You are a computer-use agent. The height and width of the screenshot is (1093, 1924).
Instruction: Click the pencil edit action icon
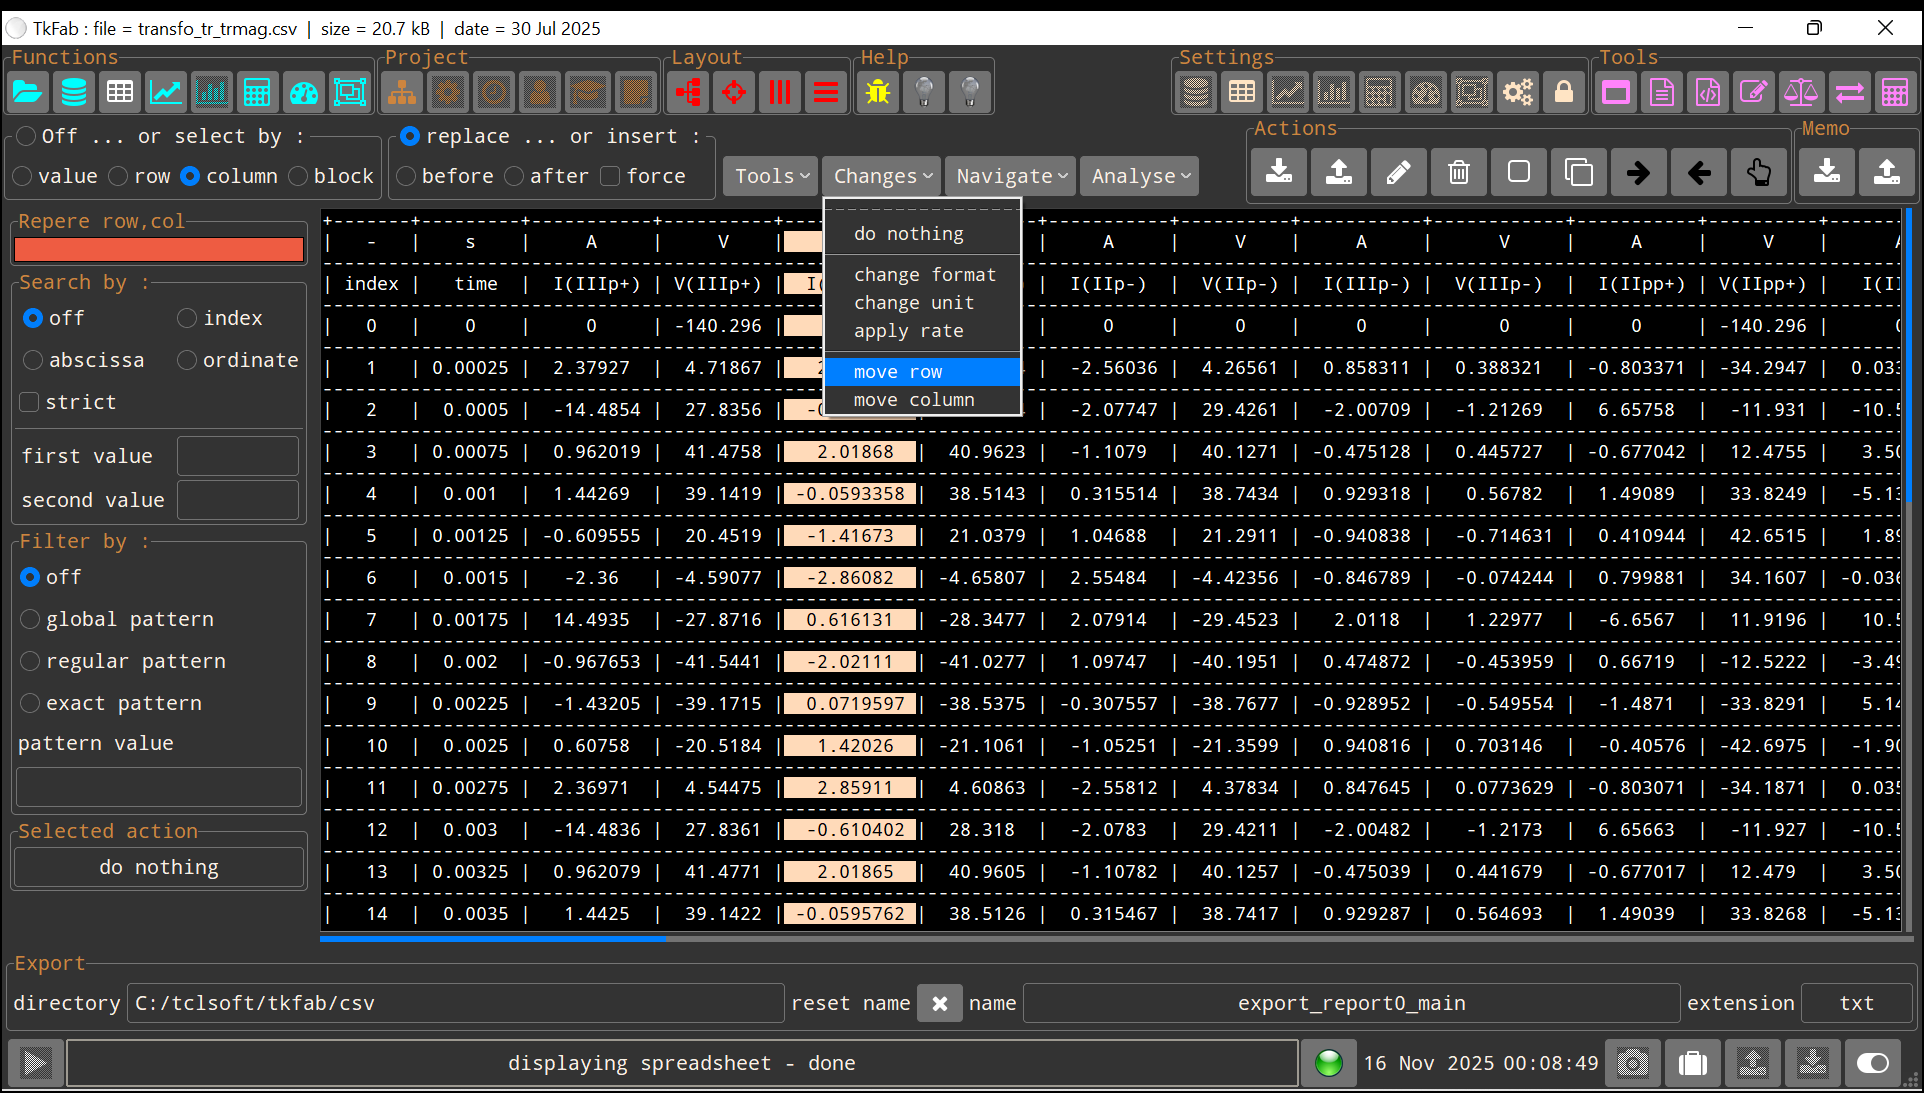pos(1398,173)
